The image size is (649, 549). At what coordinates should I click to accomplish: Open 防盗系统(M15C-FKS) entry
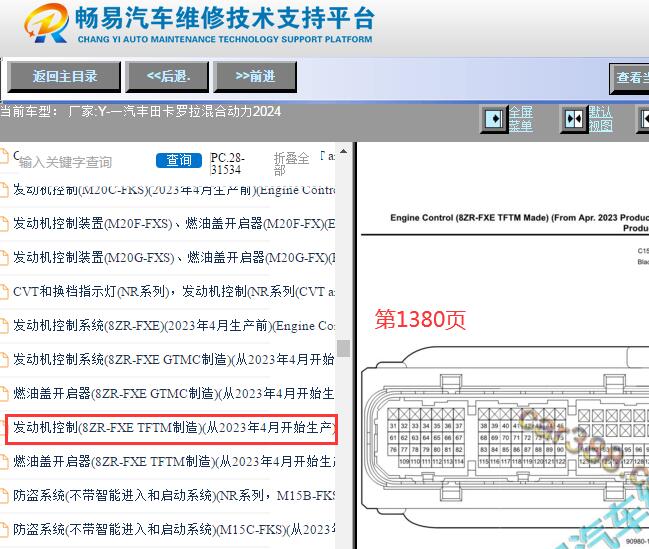tap(174, 530)
